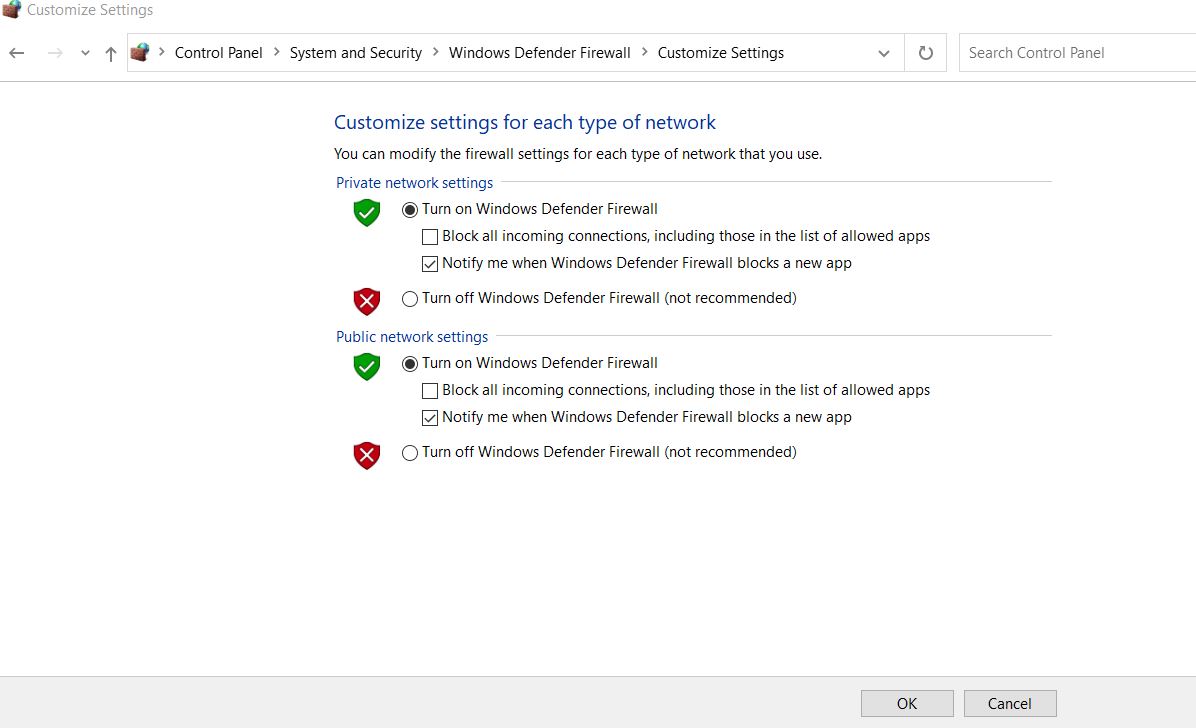Discard changes with Cancel button
This screenshot has height=728, width=1196.
coord(1010,704)
